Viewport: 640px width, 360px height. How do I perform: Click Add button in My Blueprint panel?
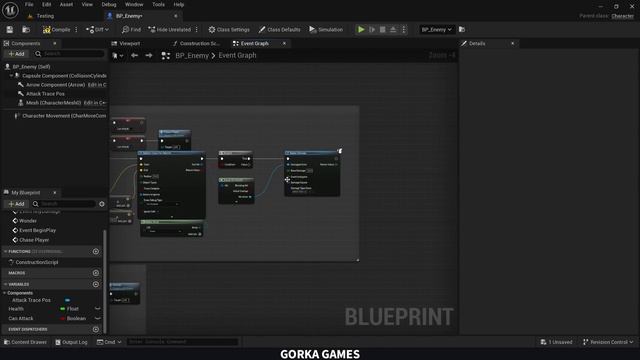pos(16,204)
